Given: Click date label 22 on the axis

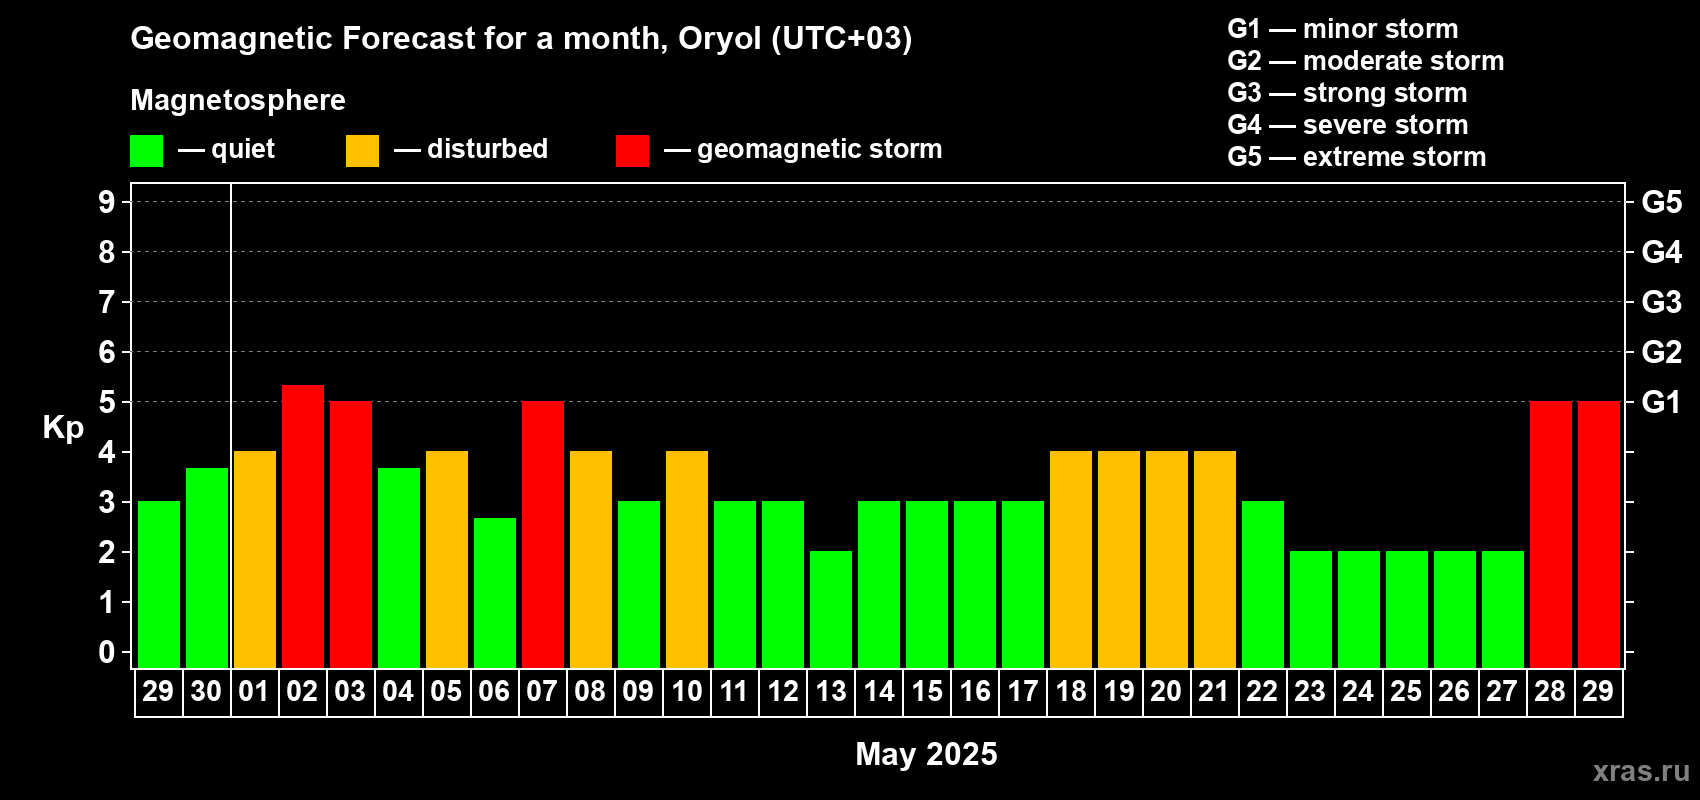Looking at the screenshot, I should click(x=1262, y=692).
